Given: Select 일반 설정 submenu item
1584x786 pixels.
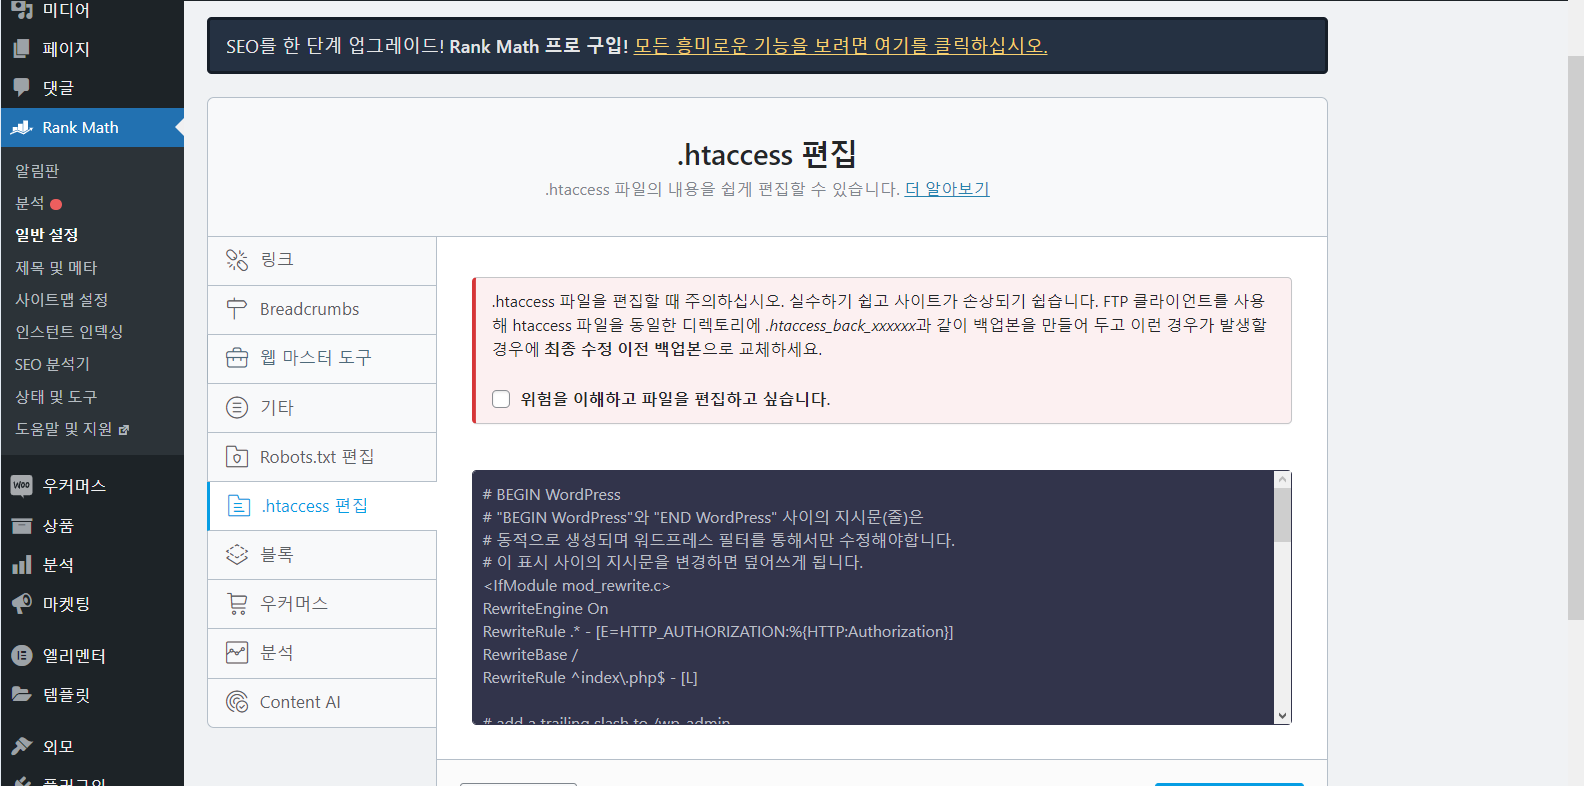Looking at the screenshot, I should coord(47,235).
